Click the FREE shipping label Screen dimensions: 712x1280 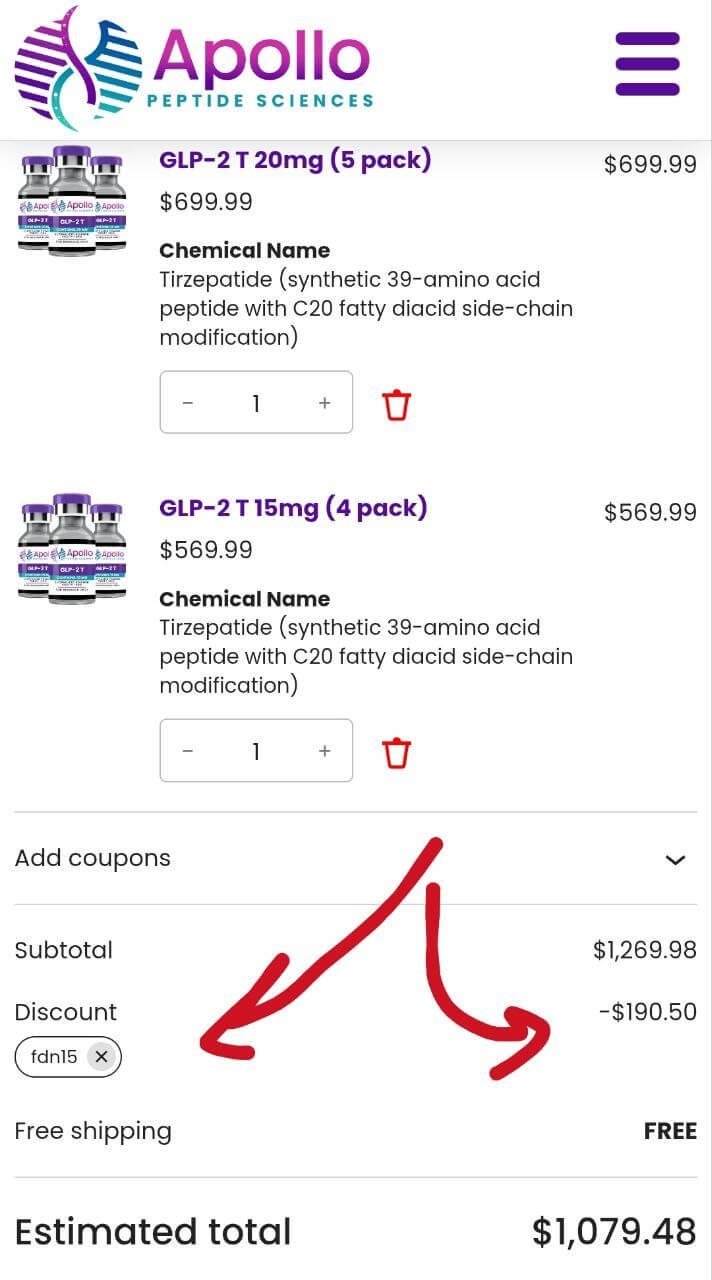(x=669, y=1131)
